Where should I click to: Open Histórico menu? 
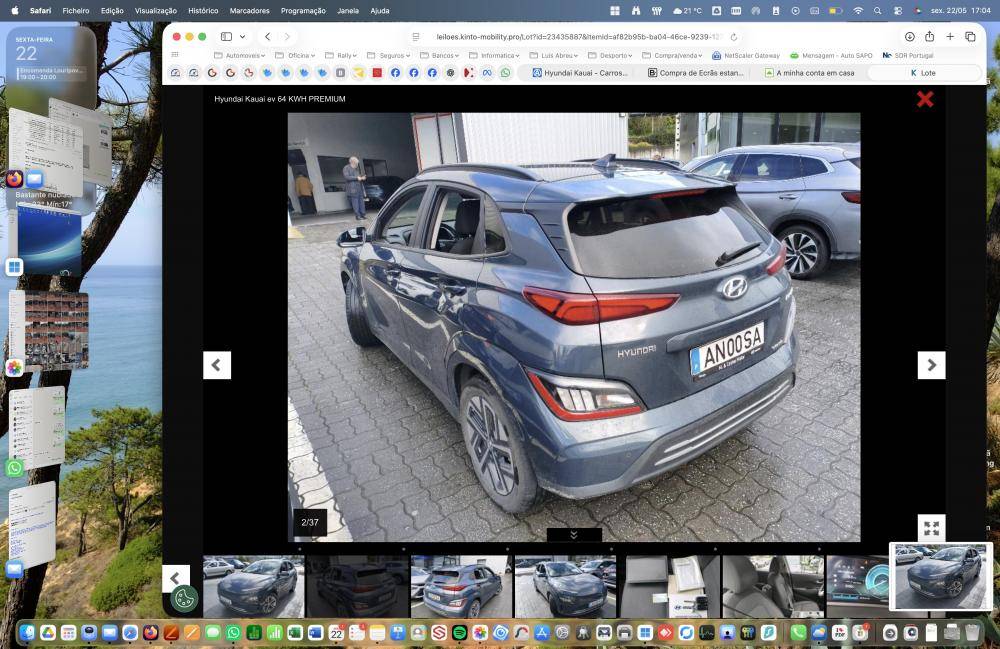coord(203,11)
